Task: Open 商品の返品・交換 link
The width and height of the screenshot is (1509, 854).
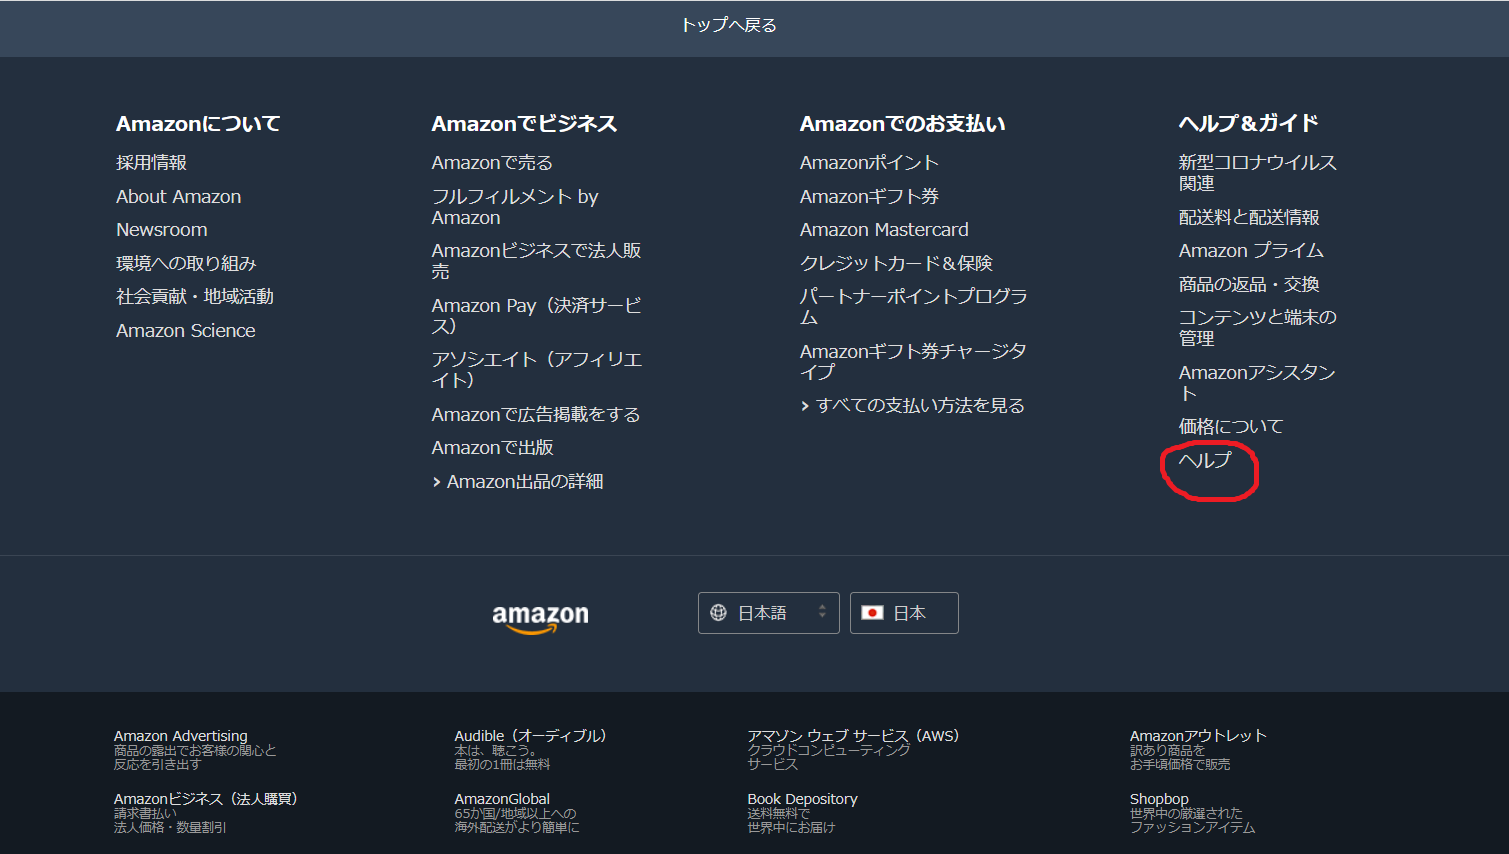Action: coord(1249,285)
